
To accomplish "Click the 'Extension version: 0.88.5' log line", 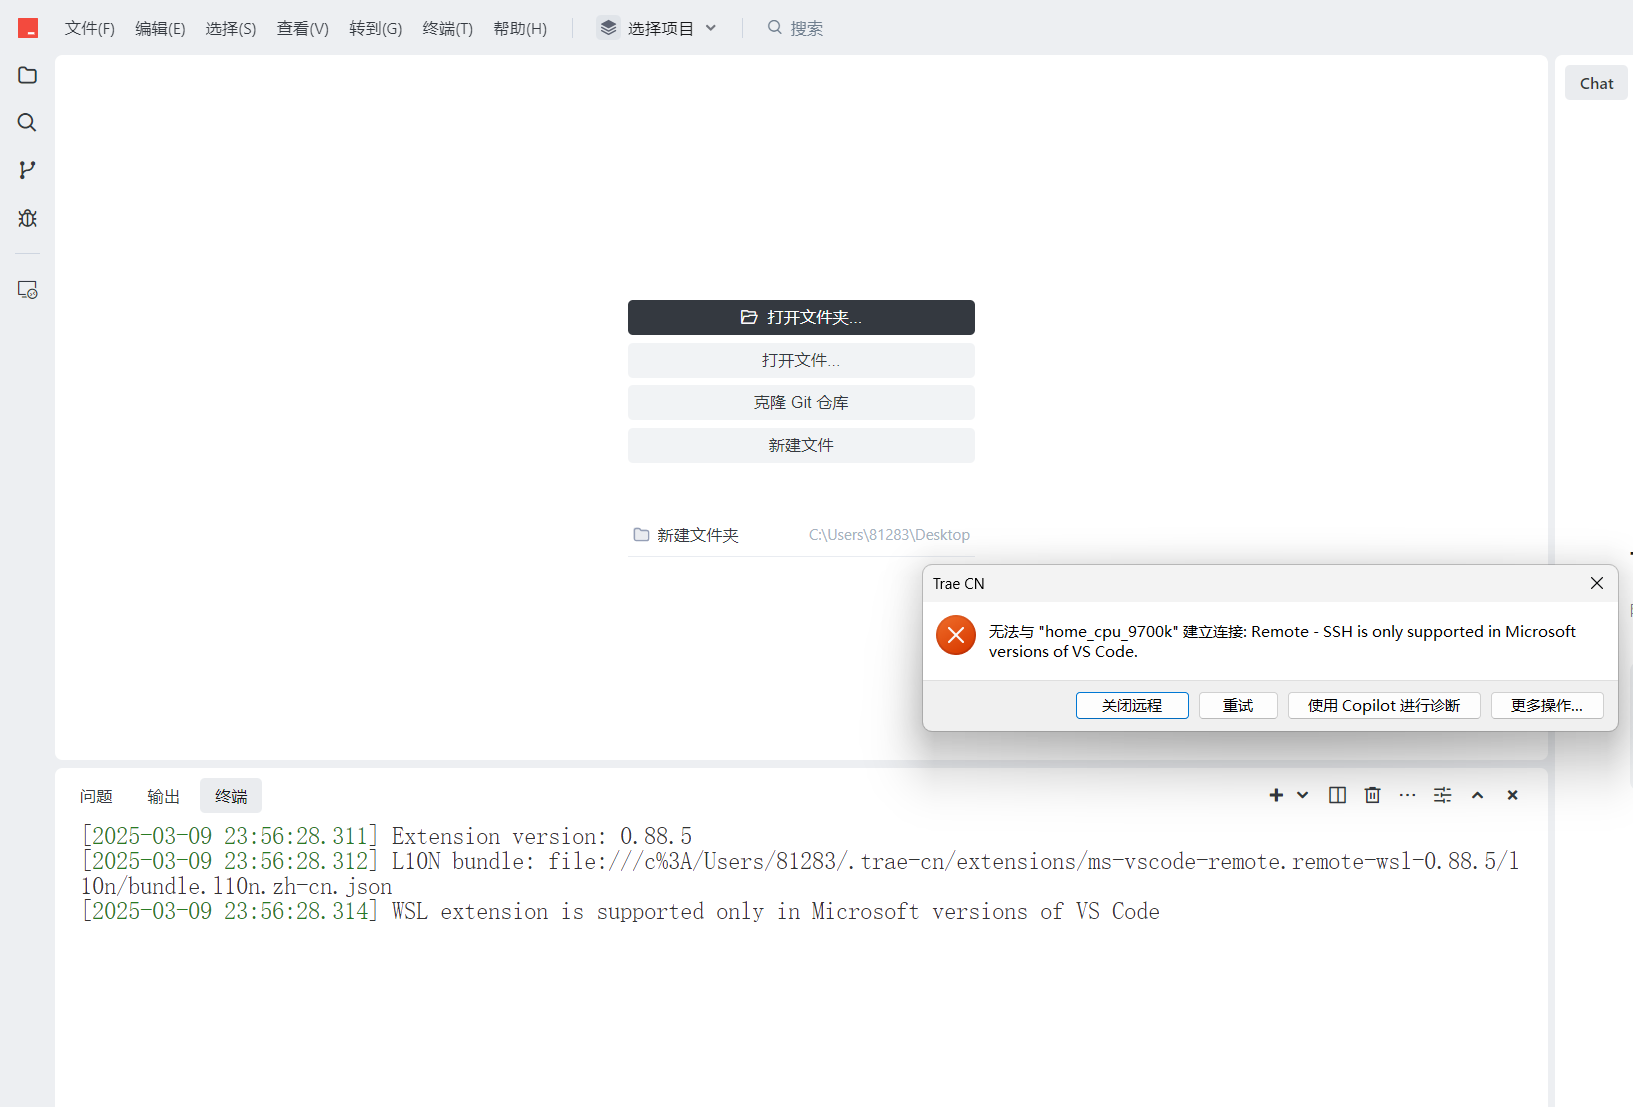I will click(387, 836).
